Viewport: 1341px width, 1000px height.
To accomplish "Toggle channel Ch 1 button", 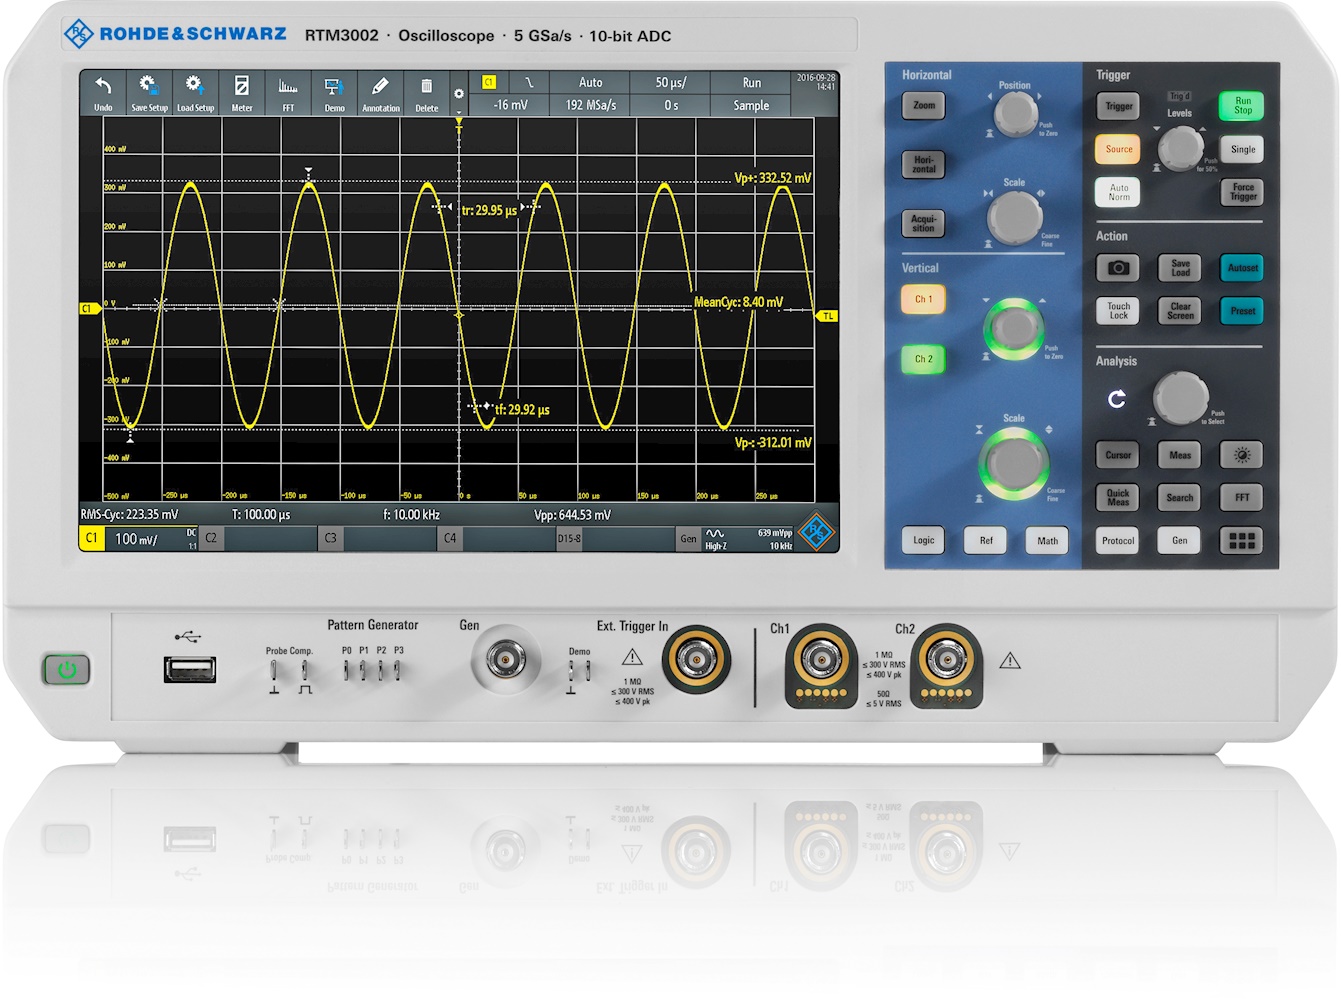I will pos(923,300).
